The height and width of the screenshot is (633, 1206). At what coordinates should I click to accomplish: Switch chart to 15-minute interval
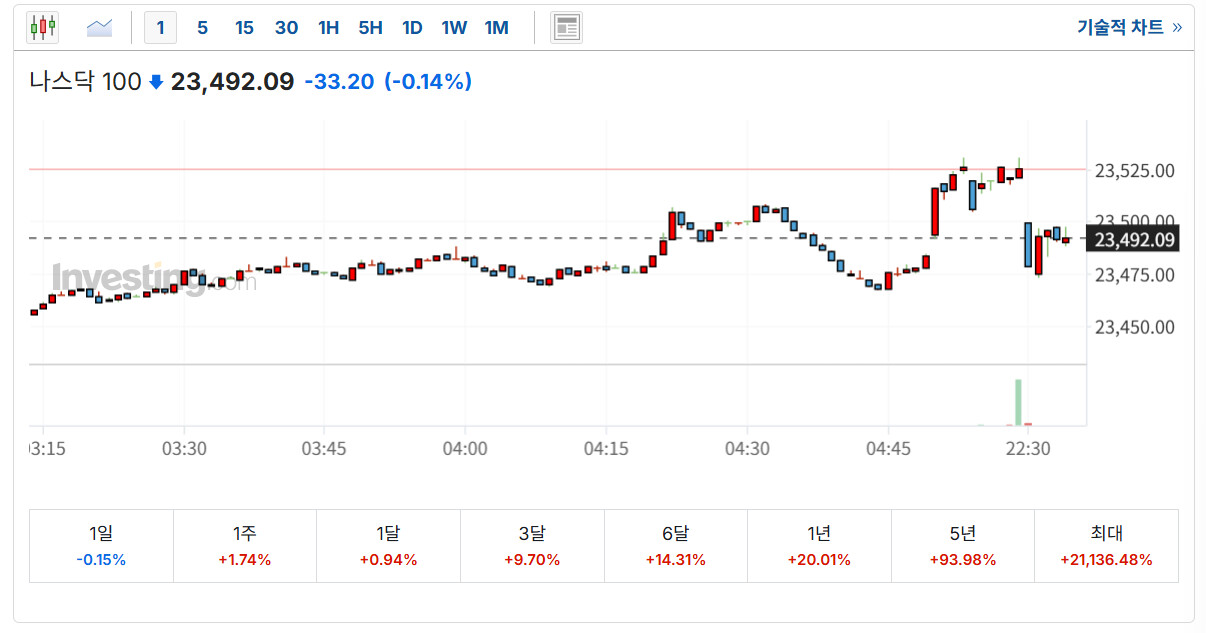[x=244, y=28]
